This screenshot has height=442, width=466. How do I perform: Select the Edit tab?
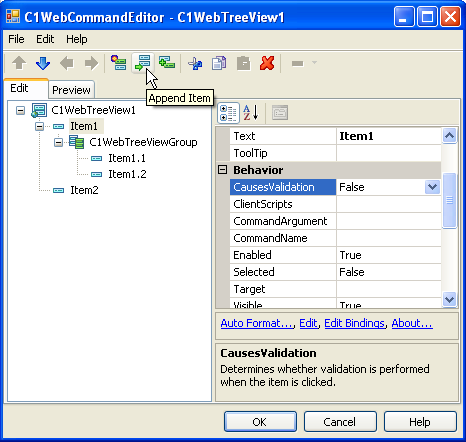pyautogui.click(x=26, y=88)
